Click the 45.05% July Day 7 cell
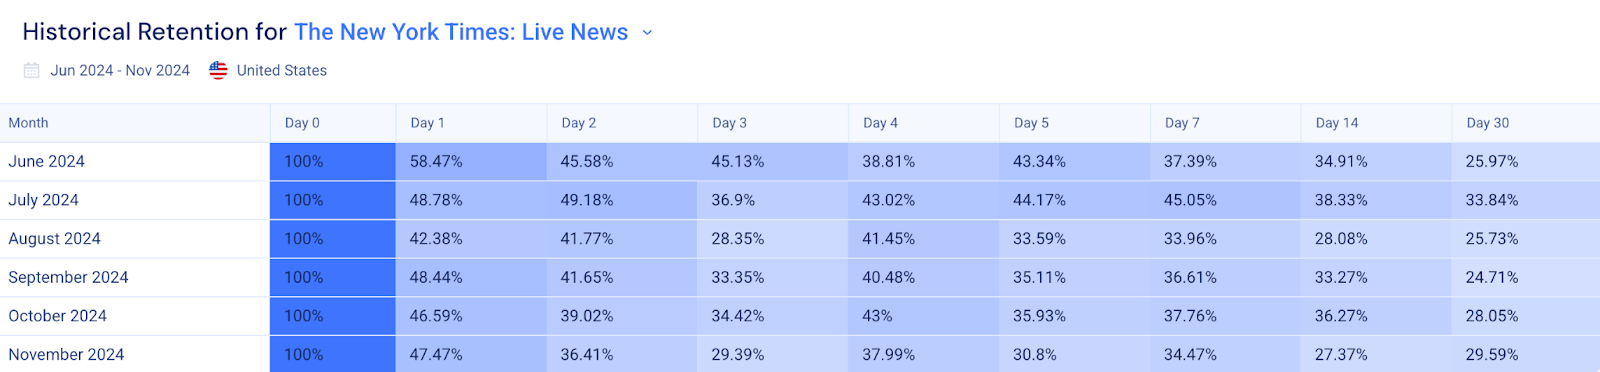Screen dimensions: 1600x372 pyautogui.click(x=1225, y=200)
